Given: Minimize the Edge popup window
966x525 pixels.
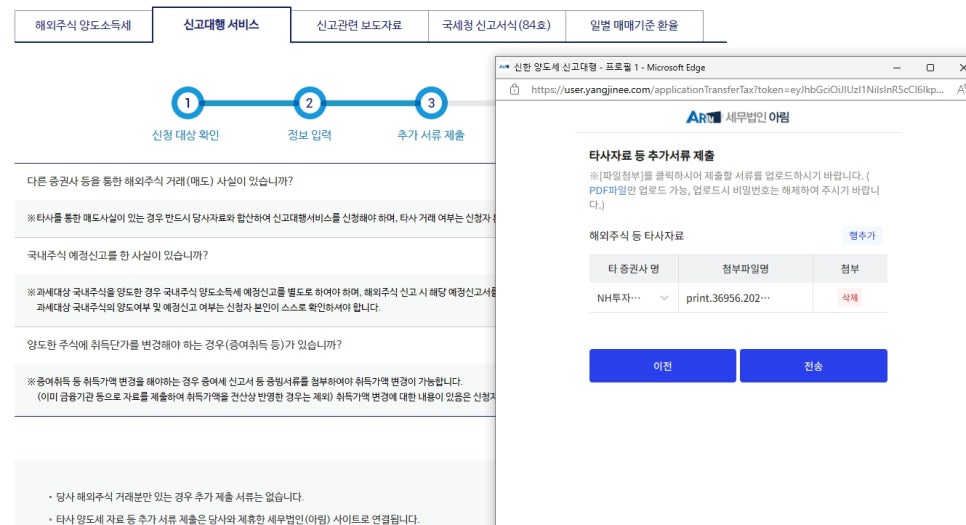Looking at the screenshot, I should (898, 67).
